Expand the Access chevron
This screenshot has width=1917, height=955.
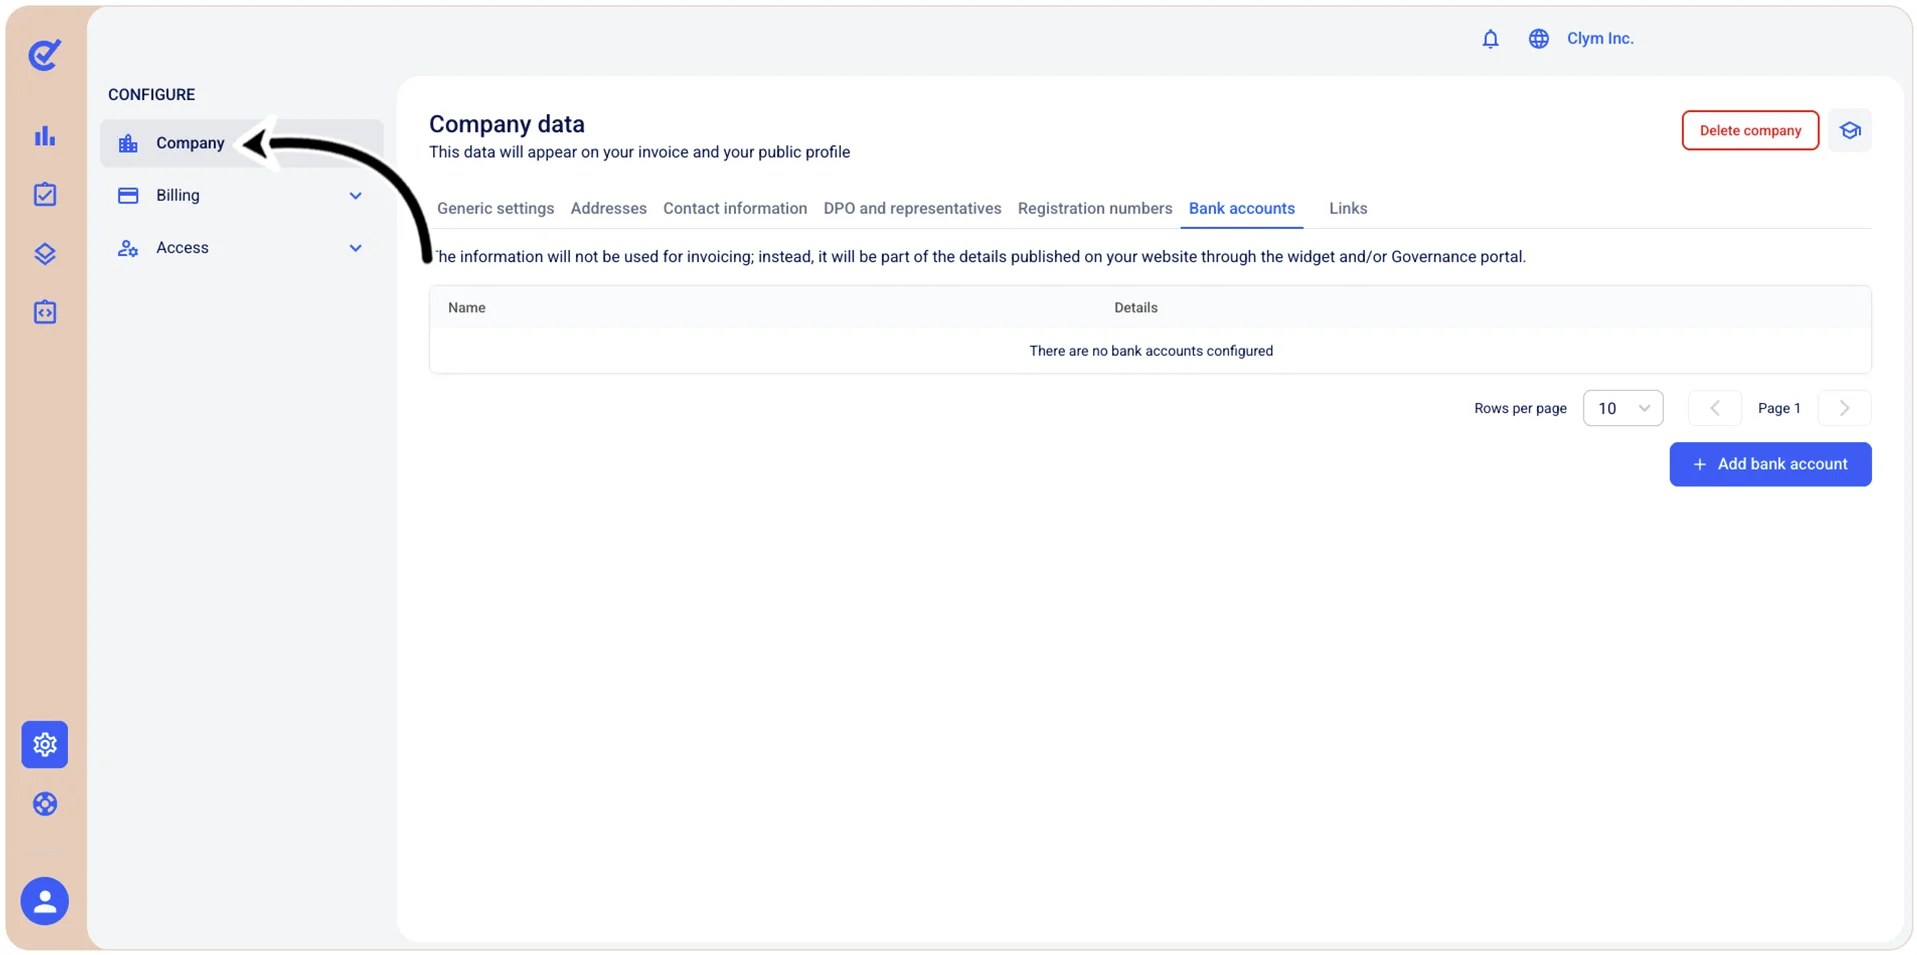coord(355,248)
